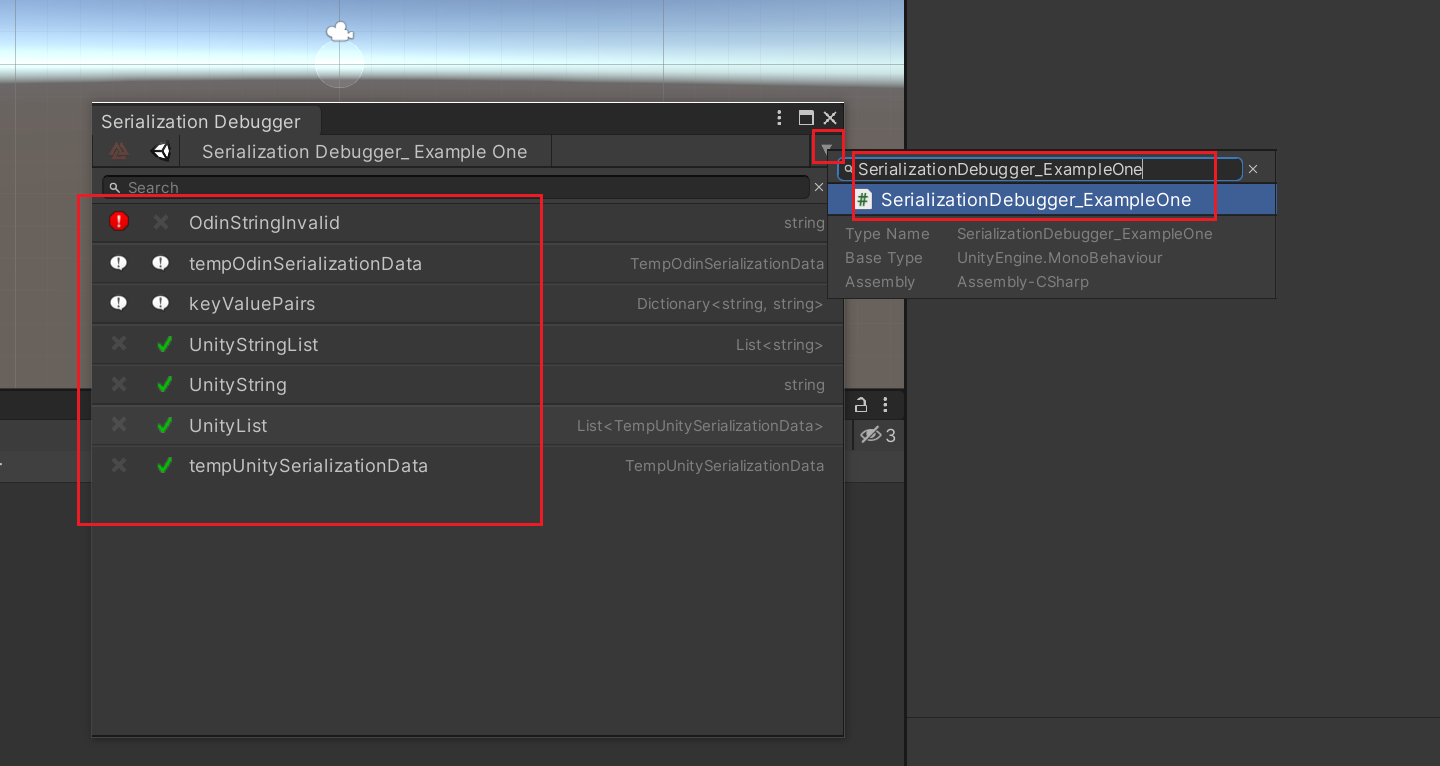Click the red error icon on OdinStringInvalid

tap(119, 222)
